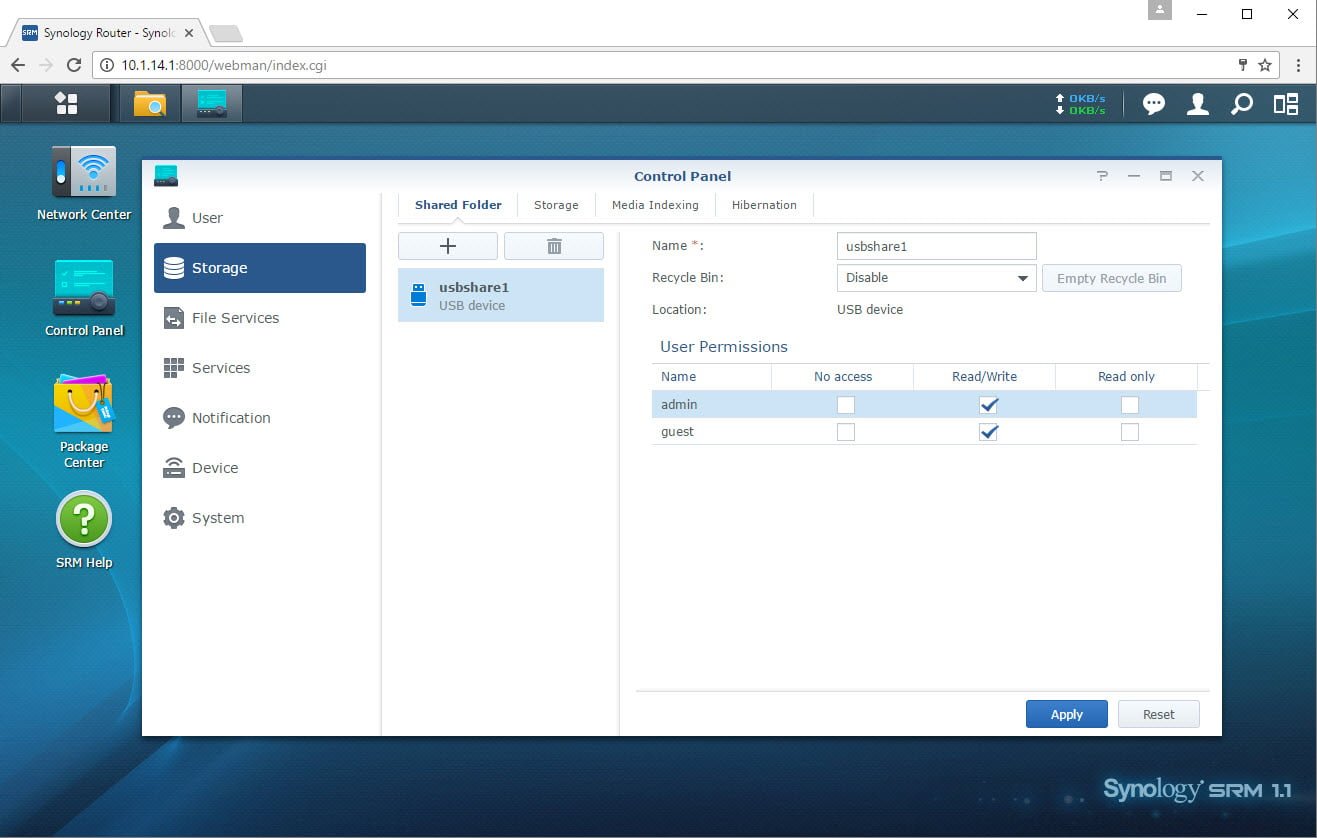Click the No access column header

tap(842, 377)
